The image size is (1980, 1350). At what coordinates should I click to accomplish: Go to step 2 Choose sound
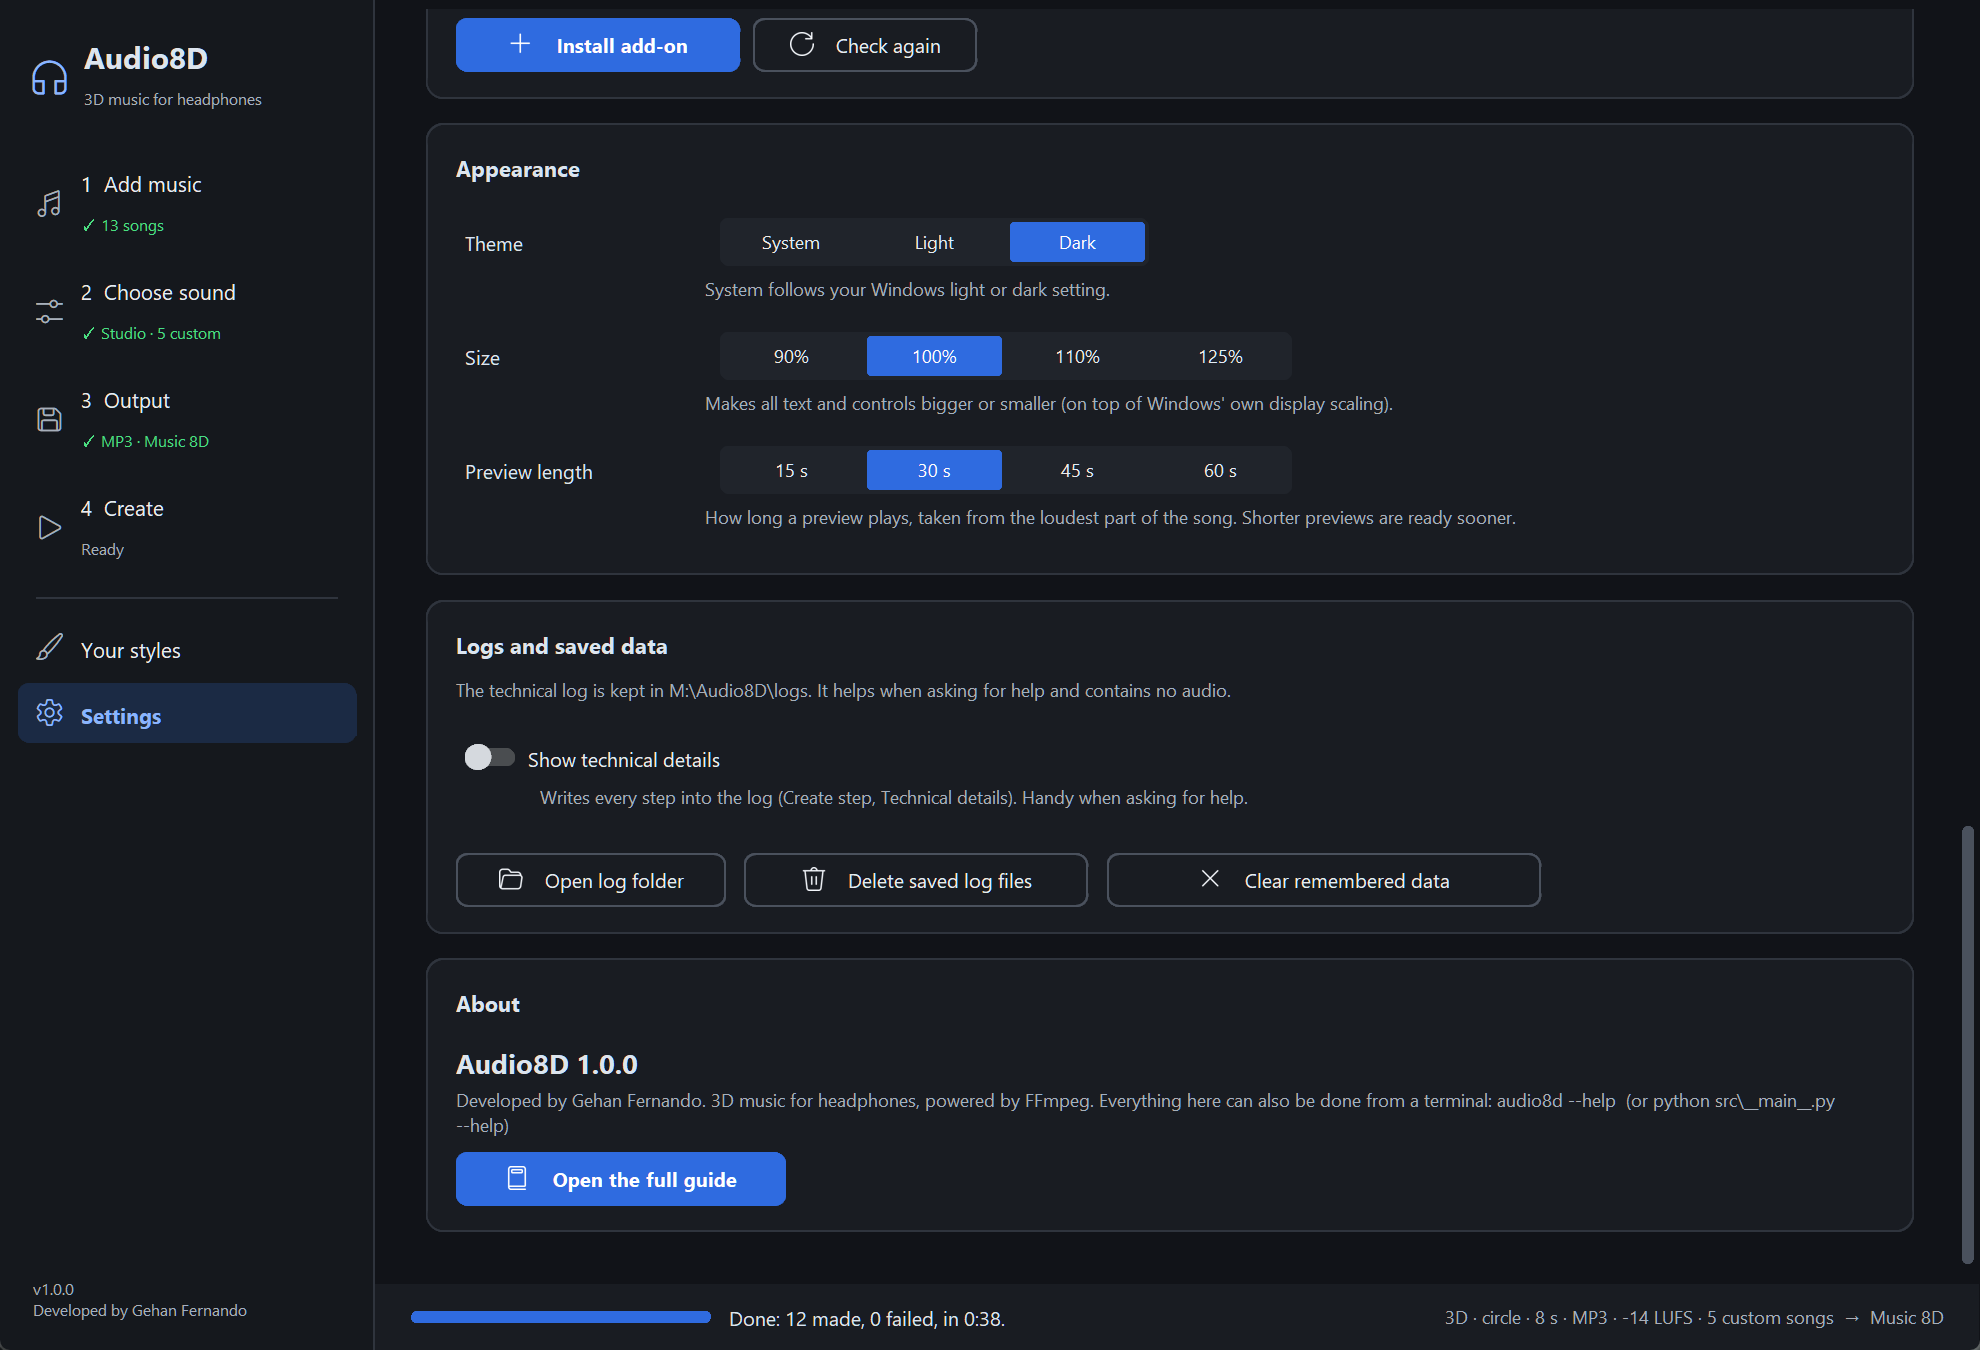coord(187,312)
